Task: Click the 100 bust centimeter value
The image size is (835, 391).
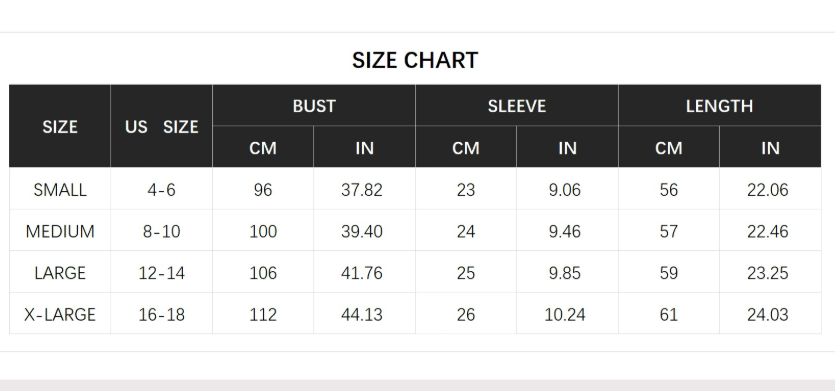Action: coord(263,231)
